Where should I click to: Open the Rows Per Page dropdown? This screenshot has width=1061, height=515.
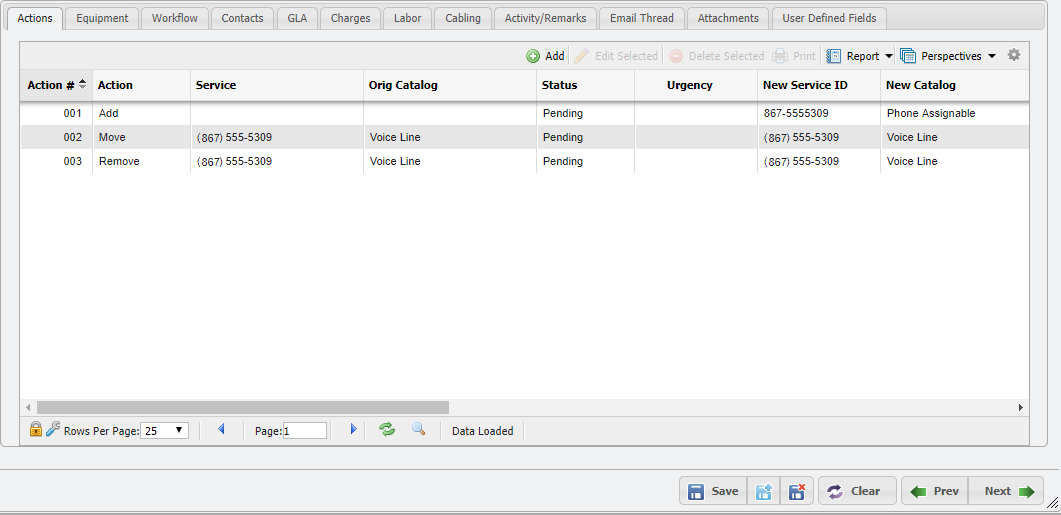(165, 431)
